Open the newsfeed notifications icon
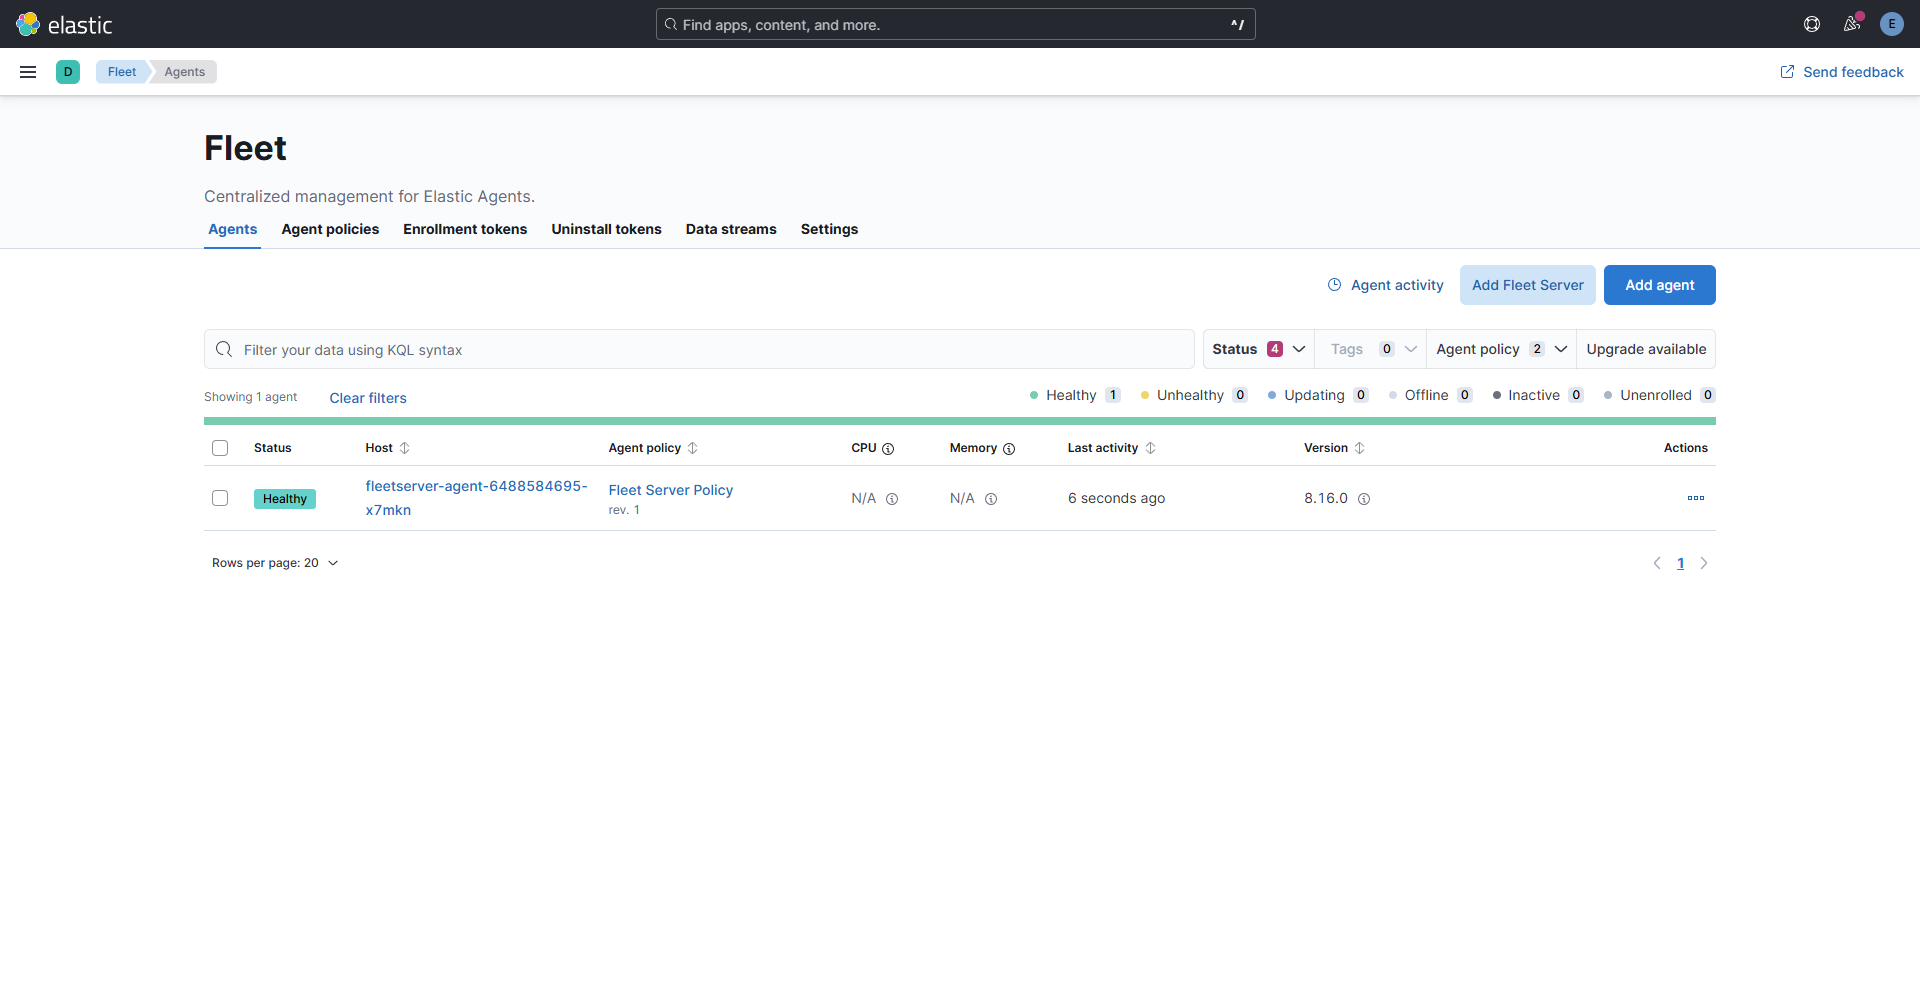The height and width of the screenshot is (999, 1920). click(1852, 24)
